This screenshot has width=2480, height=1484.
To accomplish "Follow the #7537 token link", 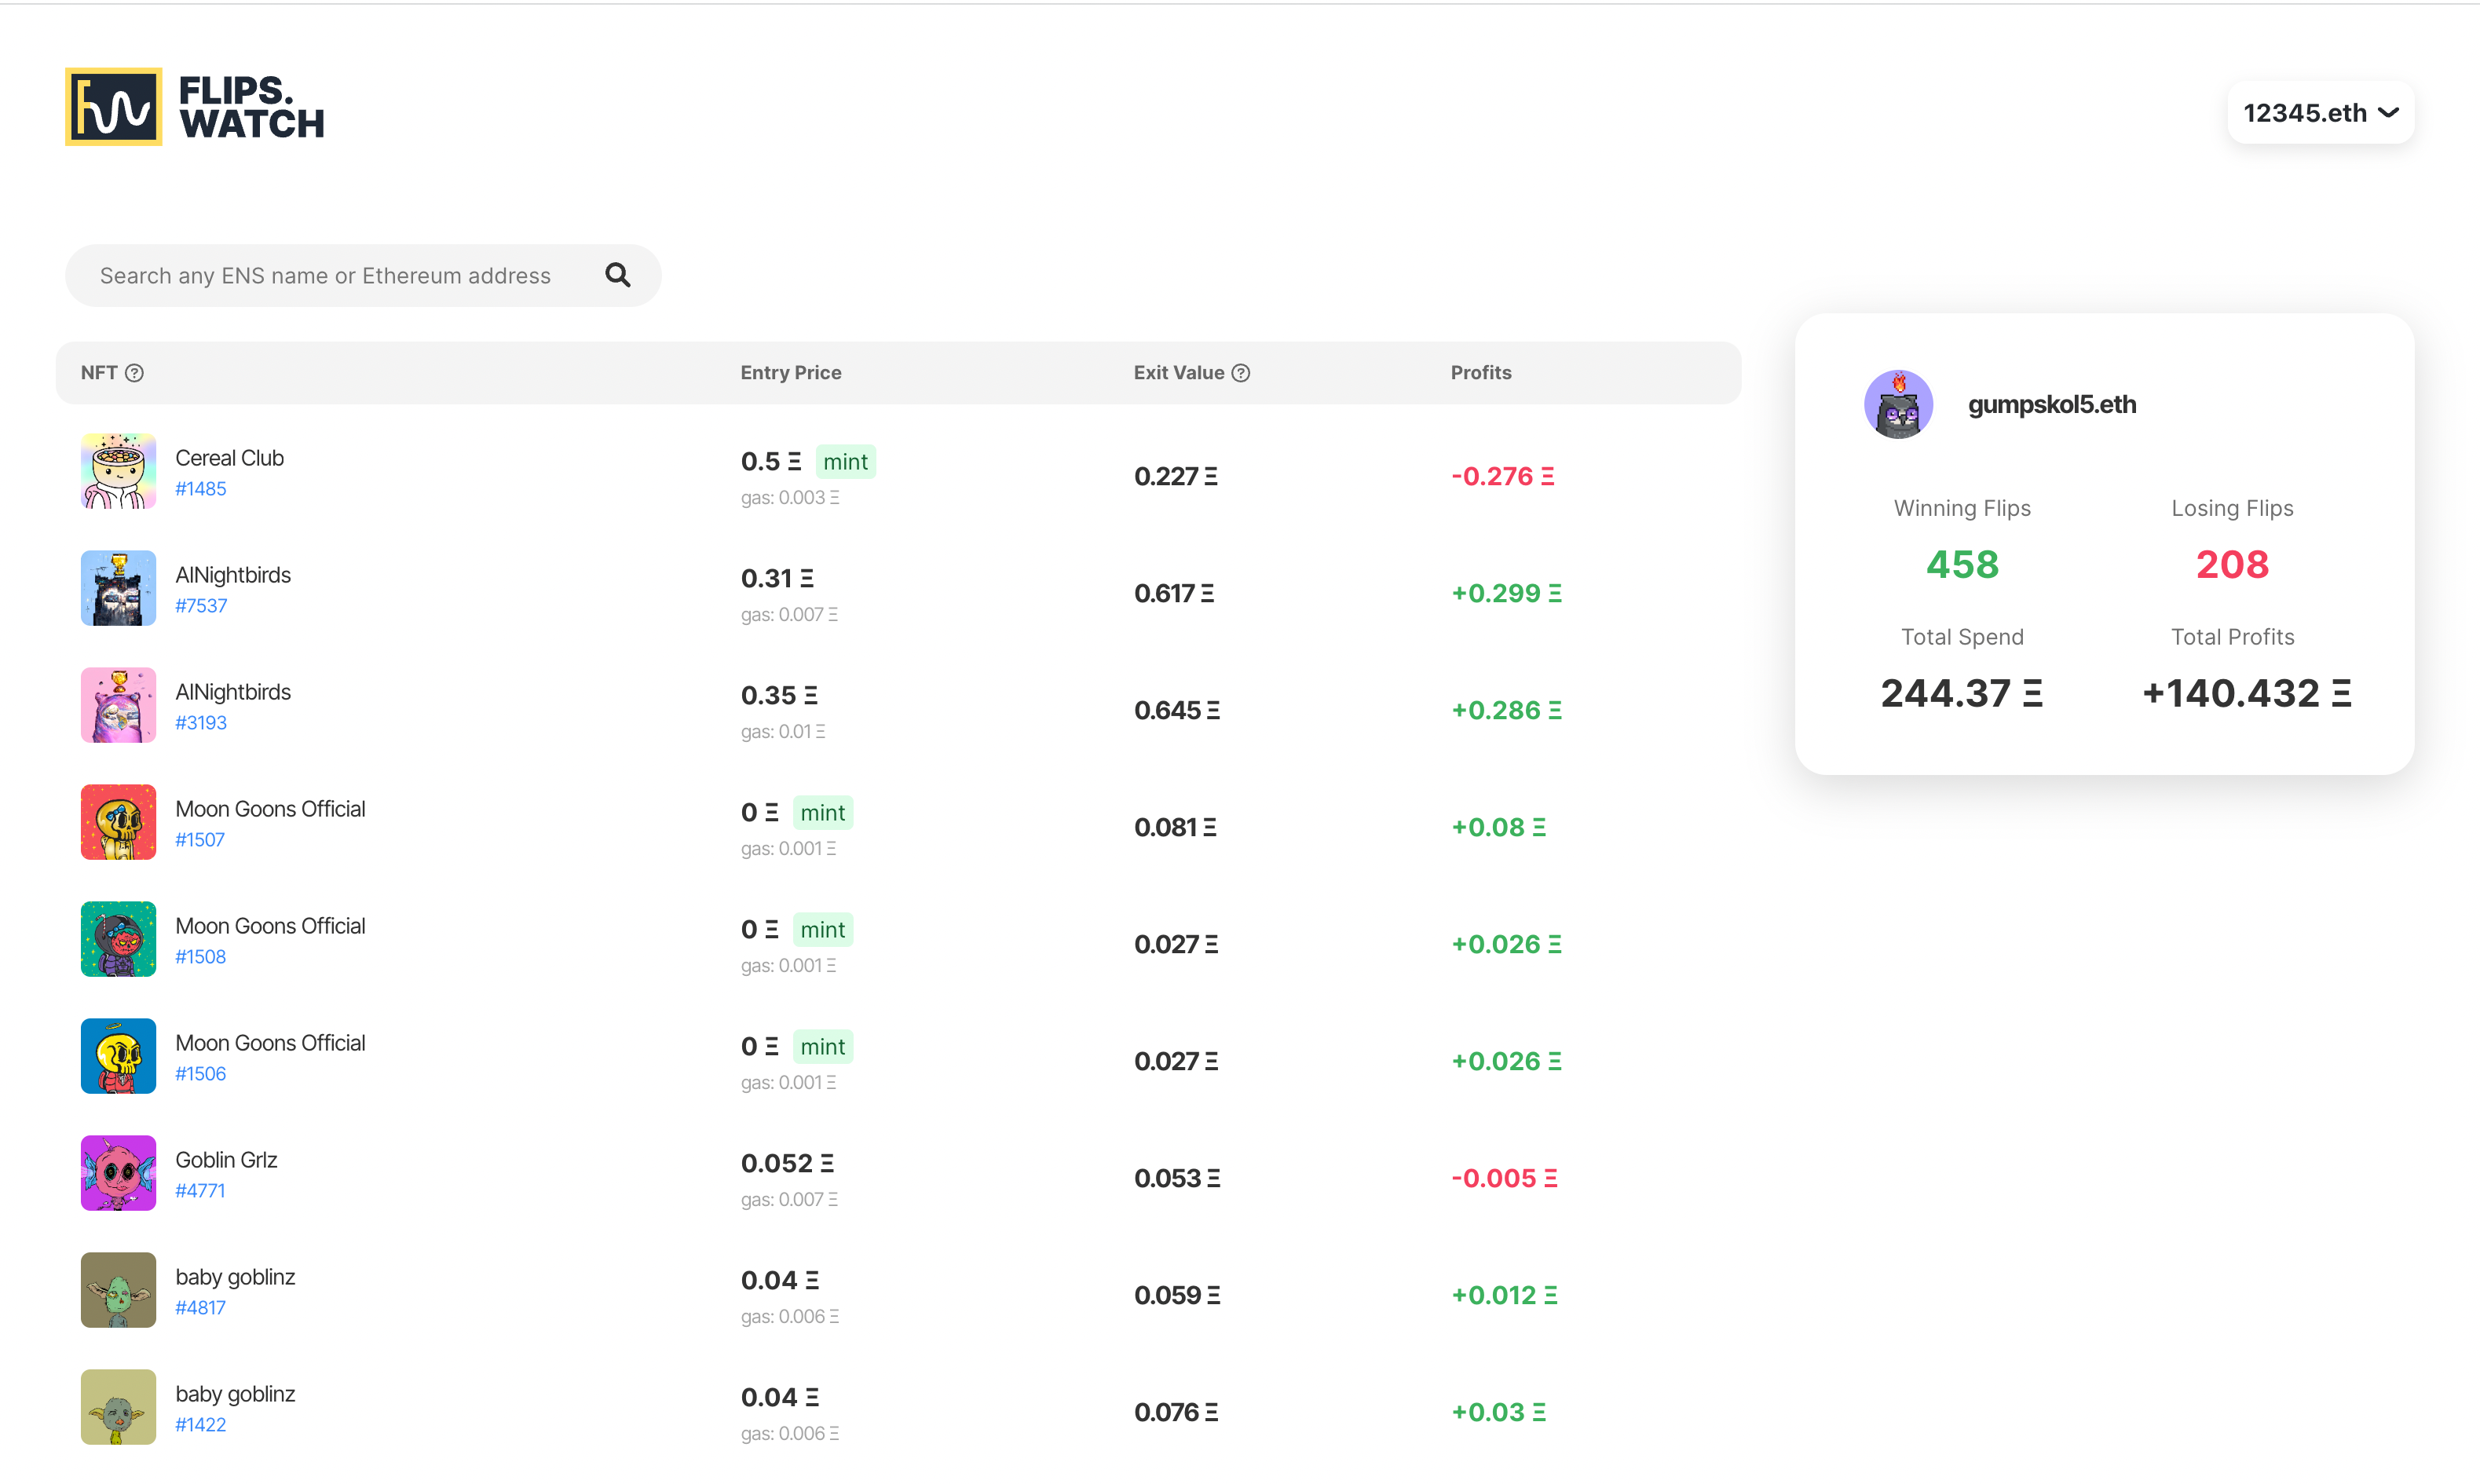I will pyautogui.click(x=201, y=606).
